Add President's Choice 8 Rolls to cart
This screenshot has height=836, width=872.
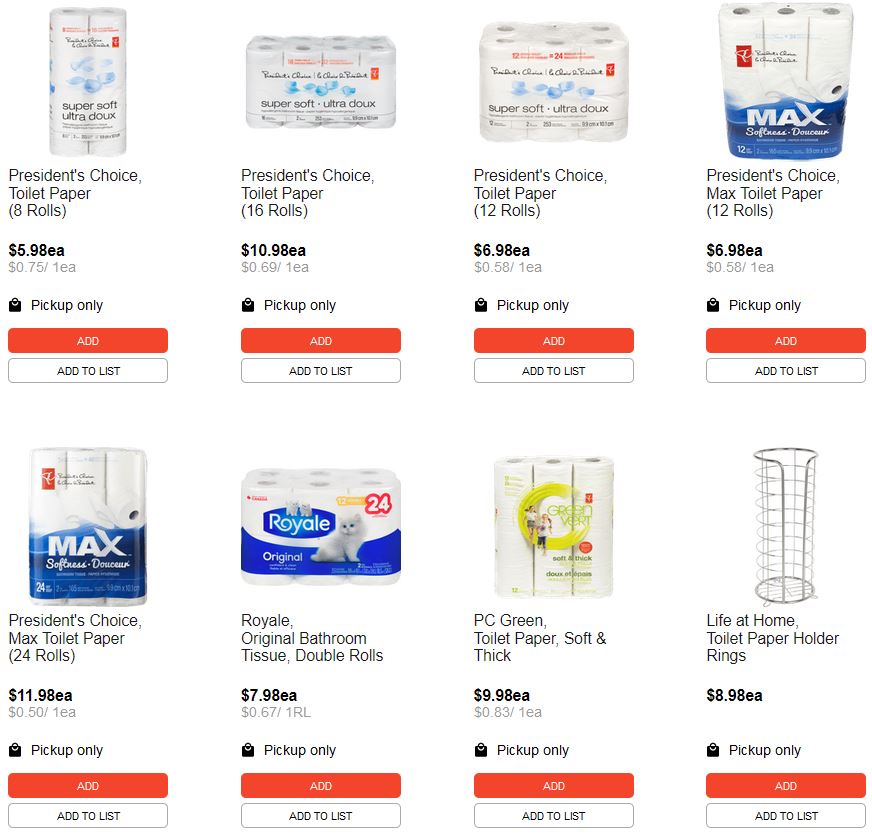click(x=88, y=340)
